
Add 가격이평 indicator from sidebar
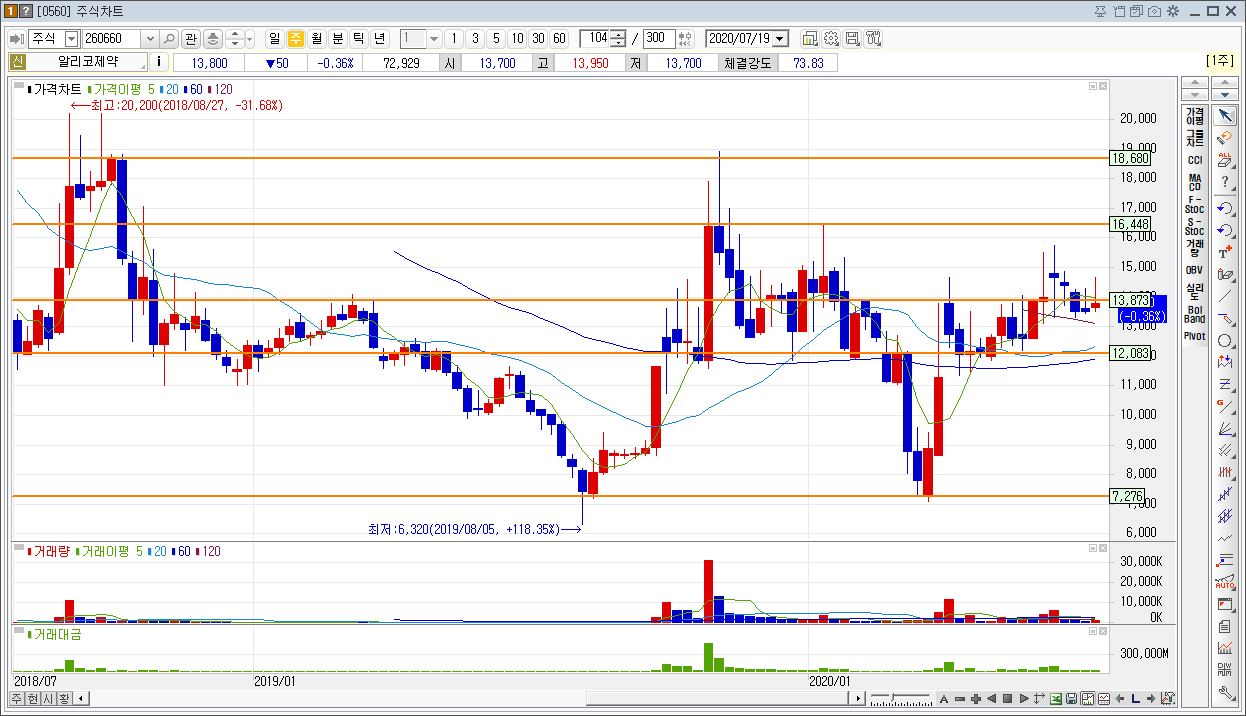[1194, 115]
